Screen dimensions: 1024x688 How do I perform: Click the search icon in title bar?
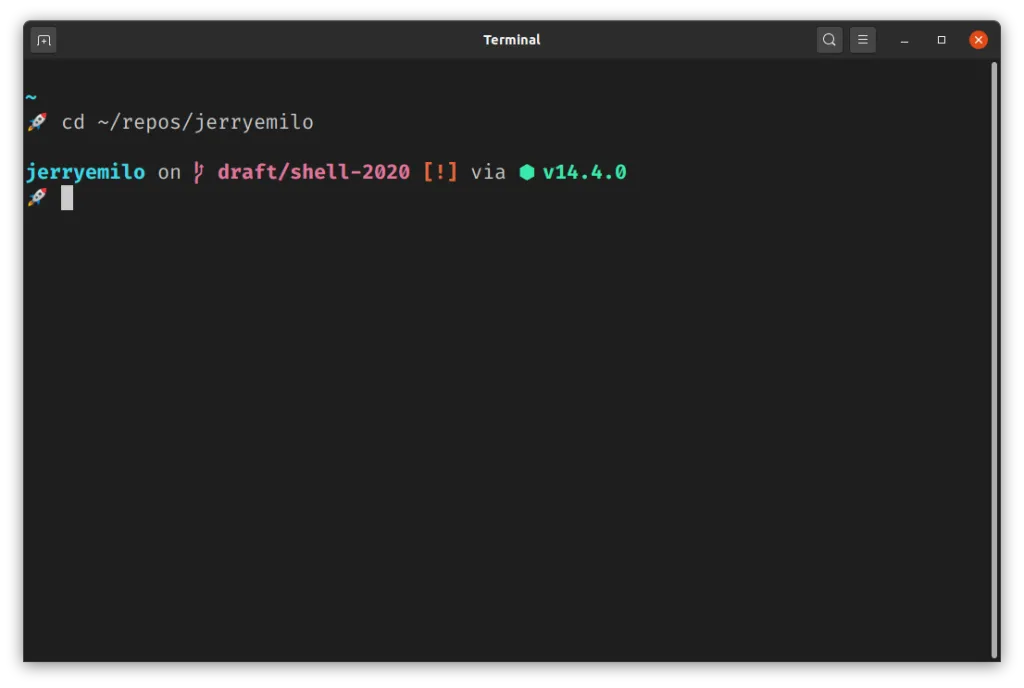(829, 40)
